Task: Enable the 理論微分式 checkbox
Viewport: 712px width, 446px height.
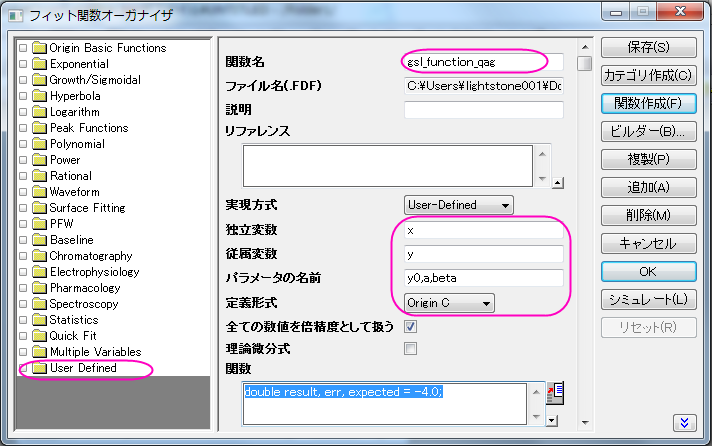Action: [x=410, y=348]
